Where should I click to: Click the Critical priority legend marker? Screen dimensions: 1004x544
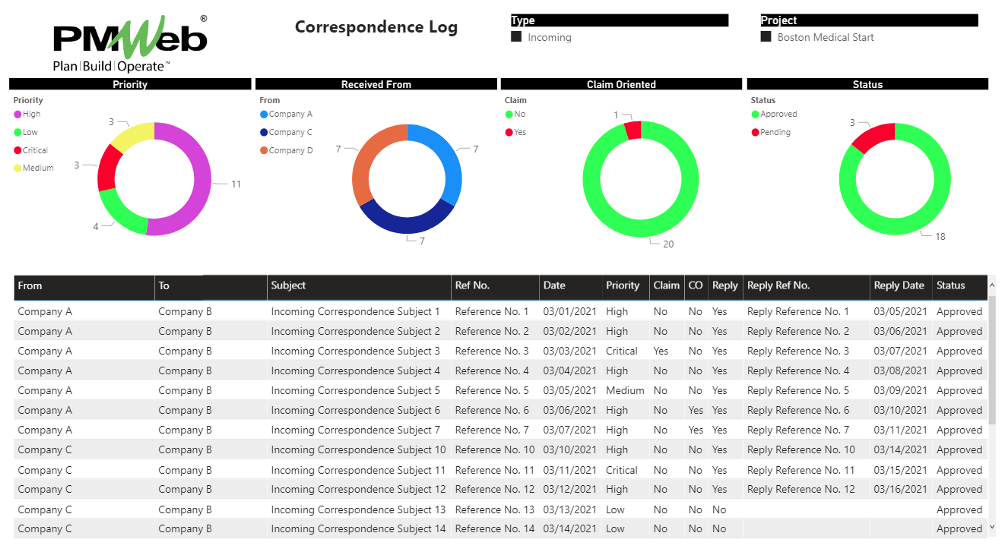18,150
